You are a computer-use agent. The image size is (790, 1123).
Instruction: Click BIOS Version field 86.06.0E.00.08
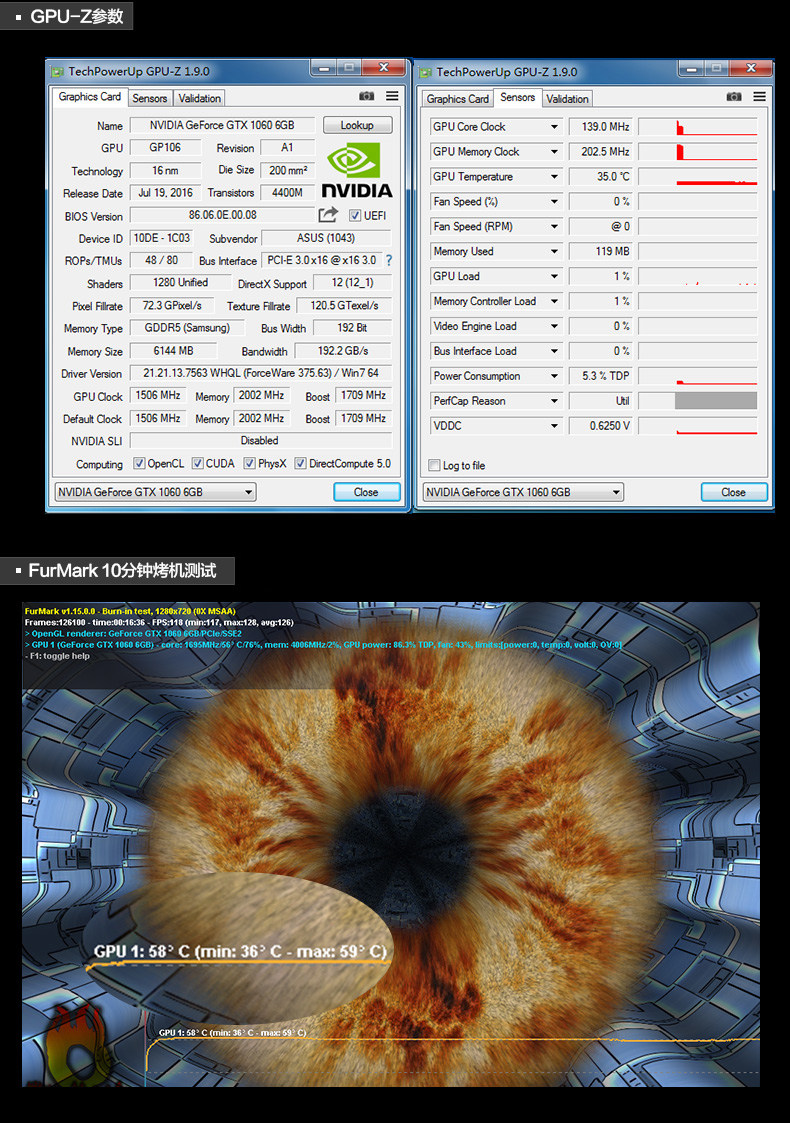pyautogui.click(x=223, y=216)
